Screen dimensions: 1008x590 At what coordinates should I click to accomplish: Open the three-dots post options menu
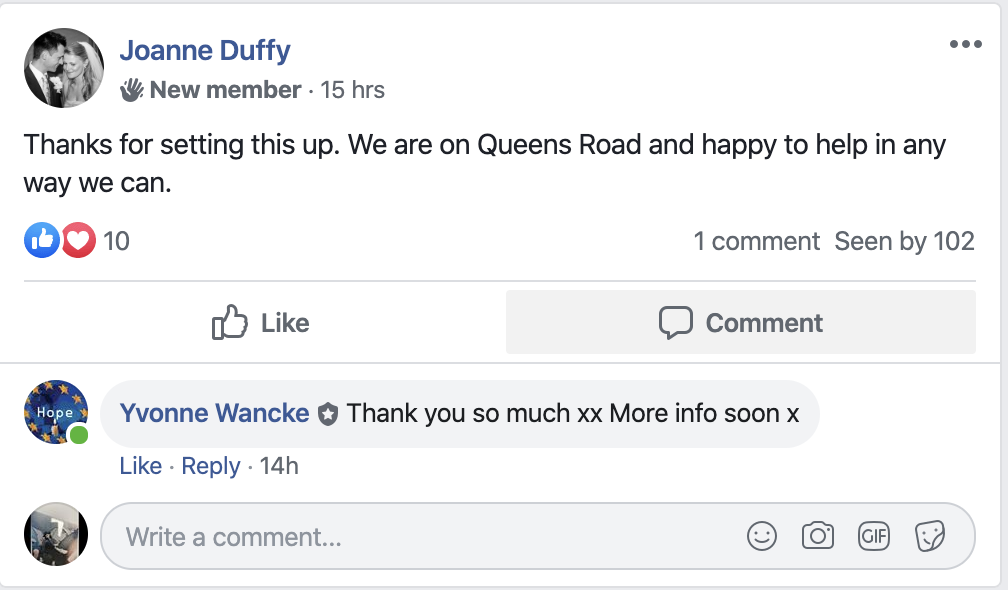(x=965, y=44)
